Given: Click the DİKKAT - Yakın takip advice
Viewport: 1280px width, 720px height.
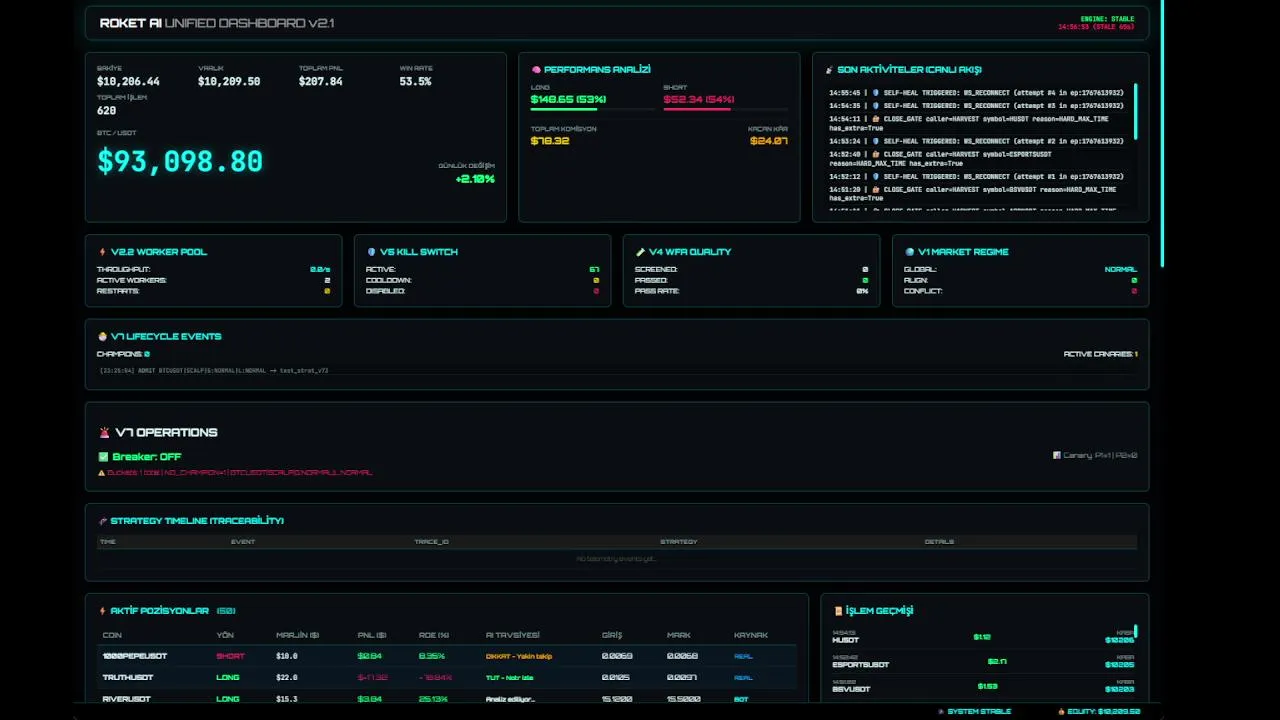Looking at the screenshot, I should [x=519, y=656].
